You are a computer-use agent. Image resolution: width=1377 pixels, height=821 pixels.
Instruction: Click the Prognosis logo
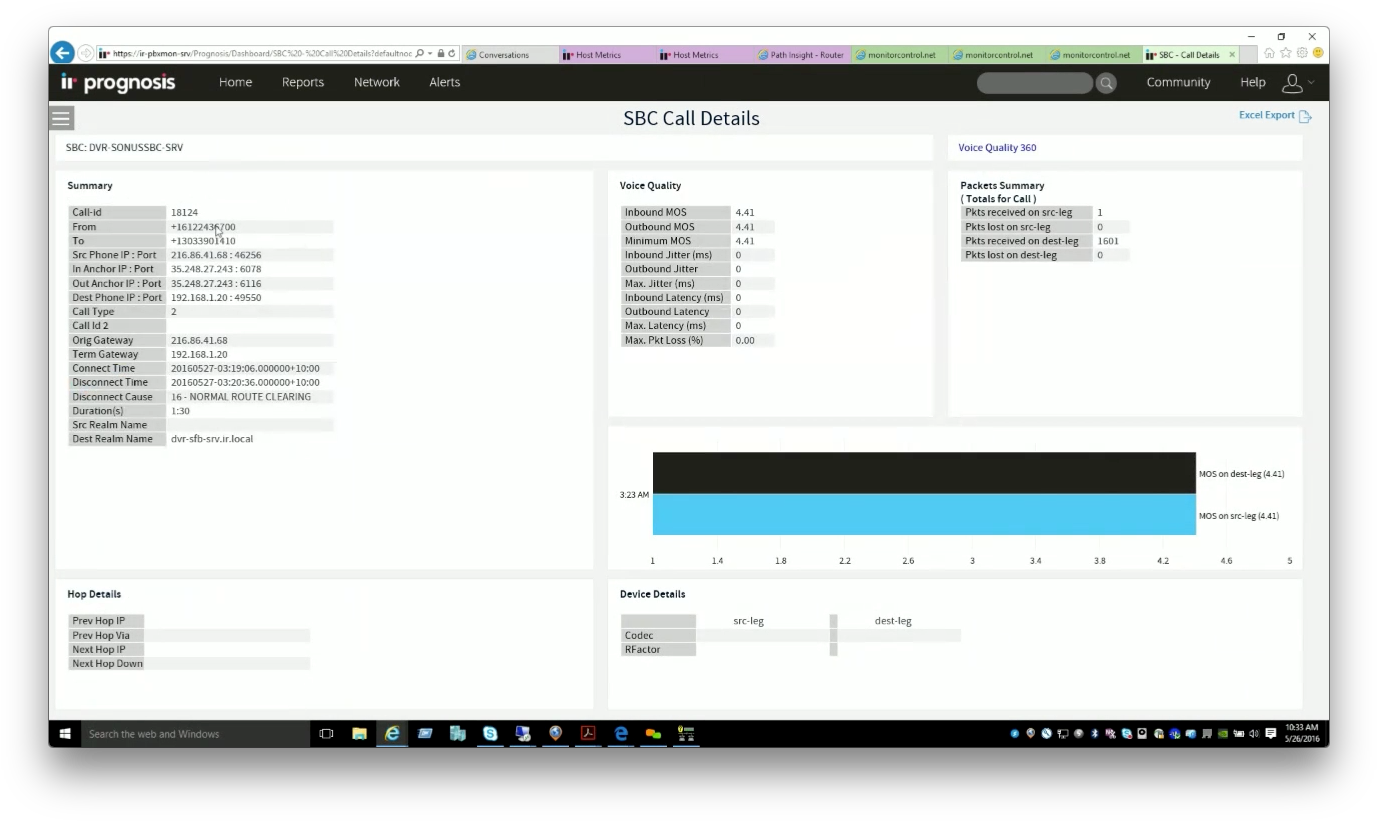118,82
